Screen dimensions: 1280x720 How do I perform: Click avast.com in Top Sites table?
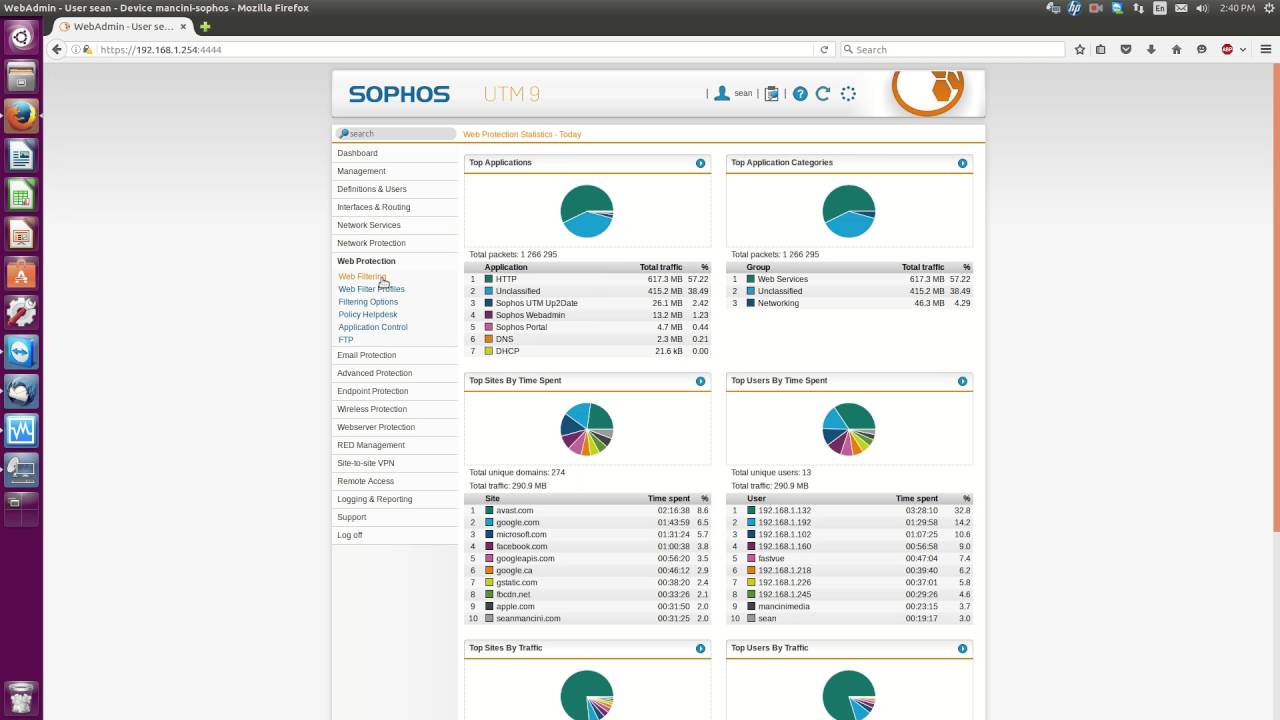pyautogui.click(x=515, y=510)
